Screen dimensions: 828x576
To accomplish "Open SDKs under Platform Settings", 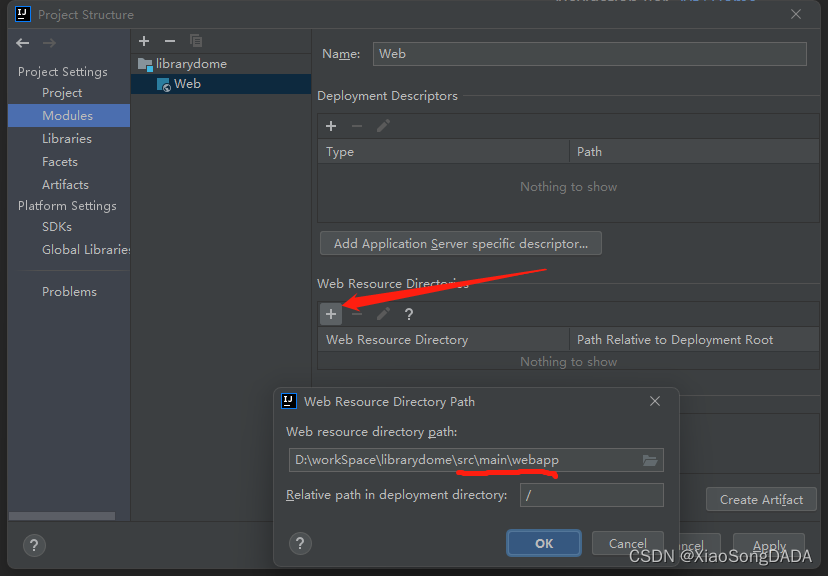I will click(57, 227).
